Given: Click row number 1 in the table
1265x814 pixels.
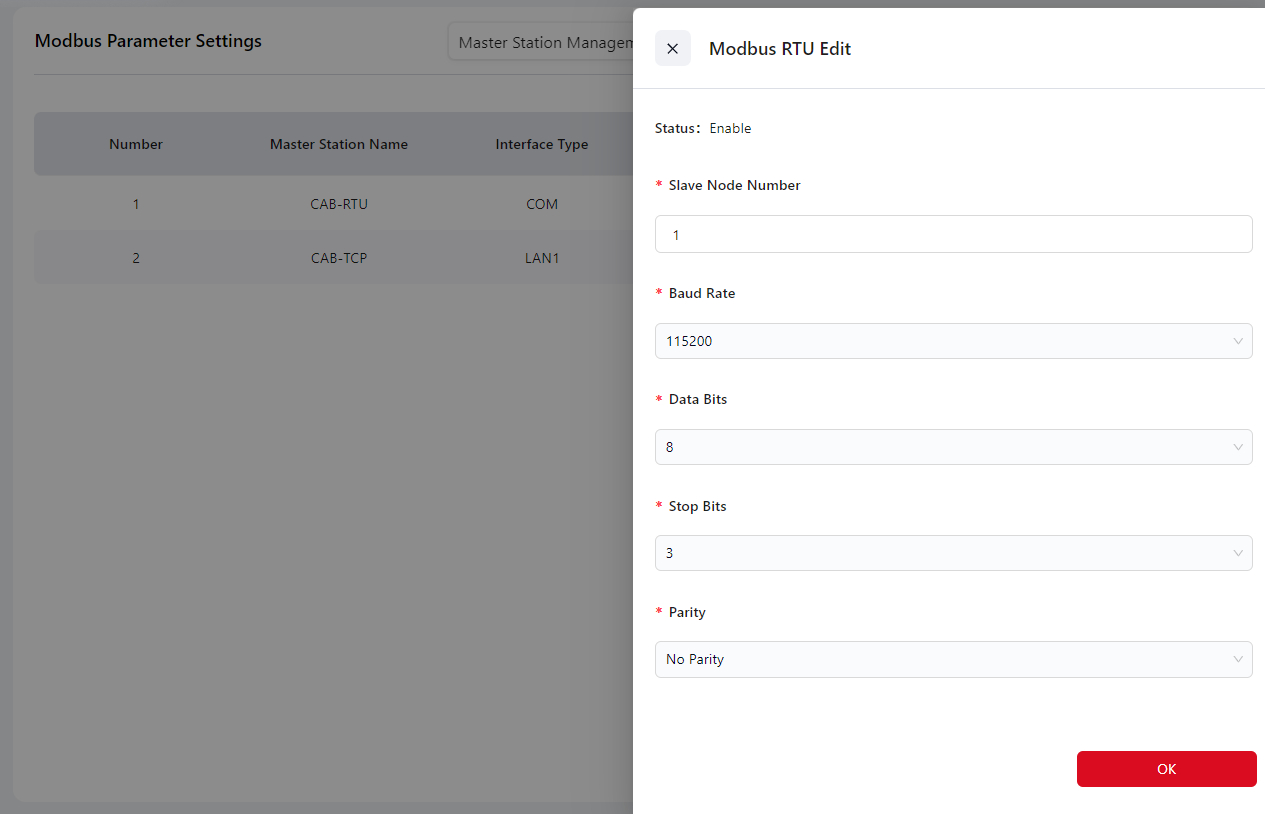Looking at the screenshot, I should point(136,204).
